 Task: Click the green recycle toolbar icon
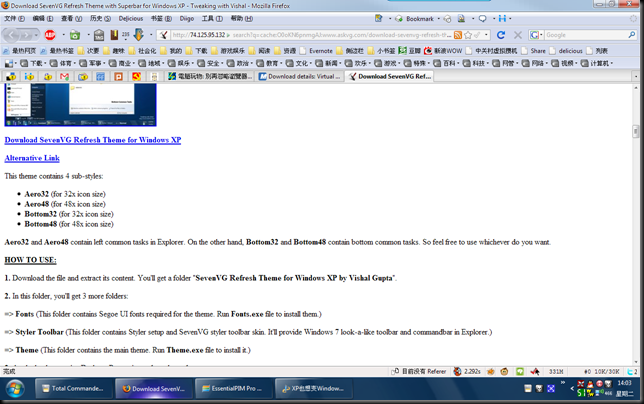pyautogui.click(x=75, y=35)
